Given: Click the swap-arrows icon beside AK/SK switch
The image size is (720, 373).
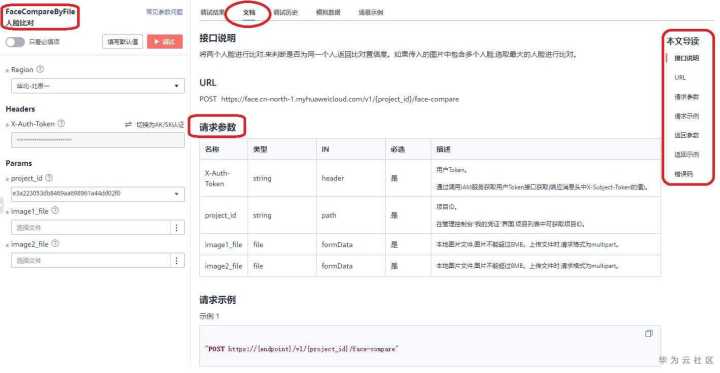Looking at the screenshot, I should point(129,124).
